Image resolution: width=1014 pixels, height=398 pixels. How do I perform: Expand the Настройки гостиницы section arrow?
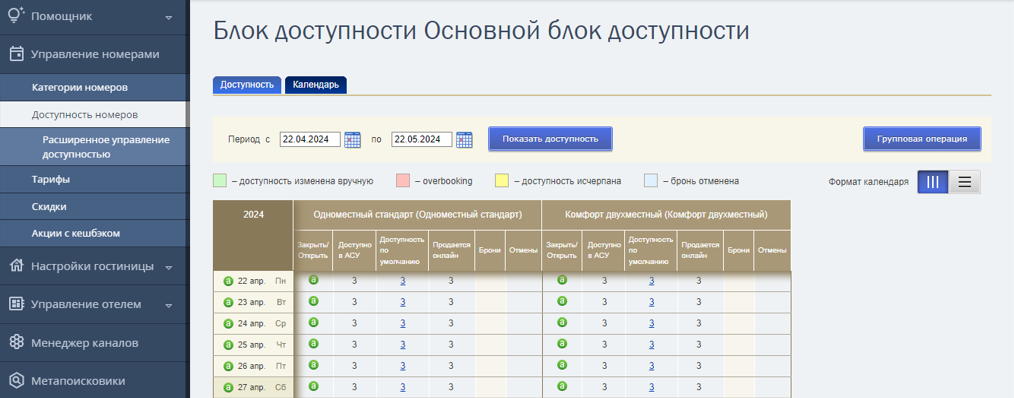169,267
